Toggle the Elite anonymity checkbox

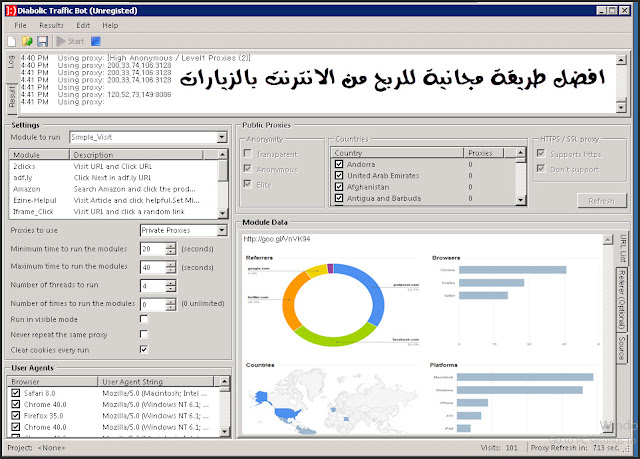tap(247, 184)
